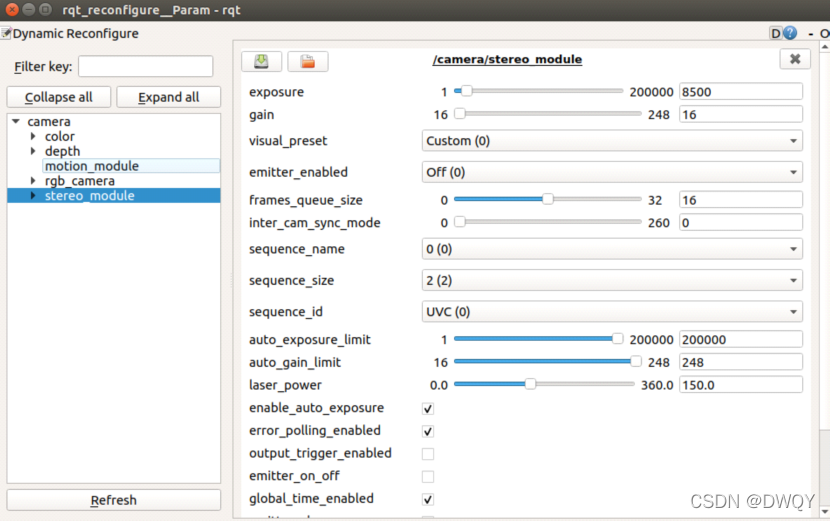Screen dimensions: 831x521
Task: Close the stereo_module panel
Action: pos(795,59)
